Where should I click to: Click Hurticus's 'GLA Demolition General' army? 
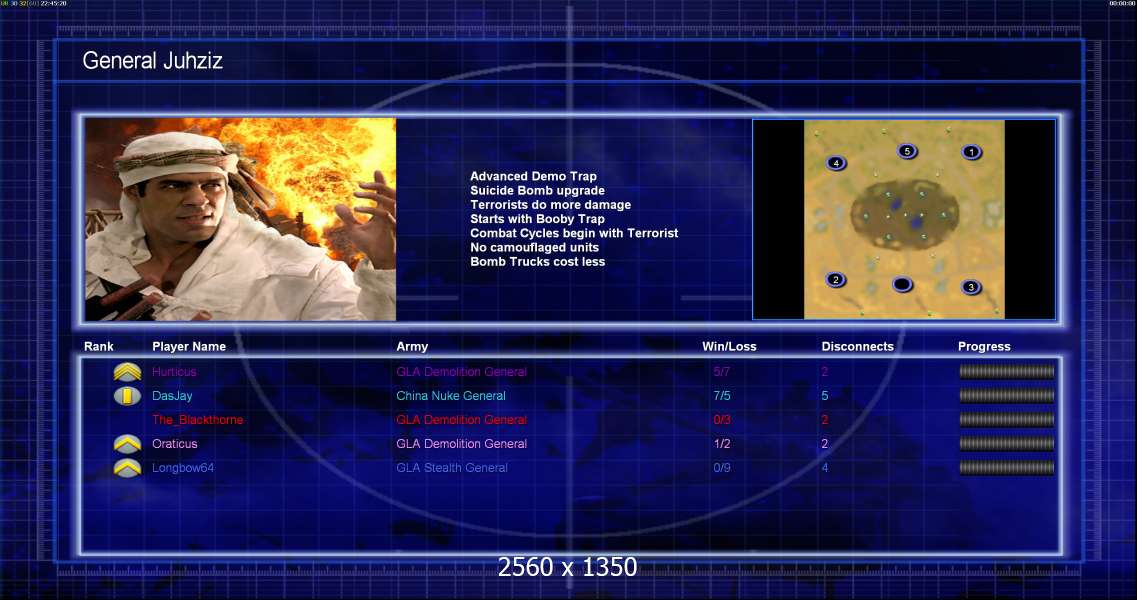click(x=461, y=372)
